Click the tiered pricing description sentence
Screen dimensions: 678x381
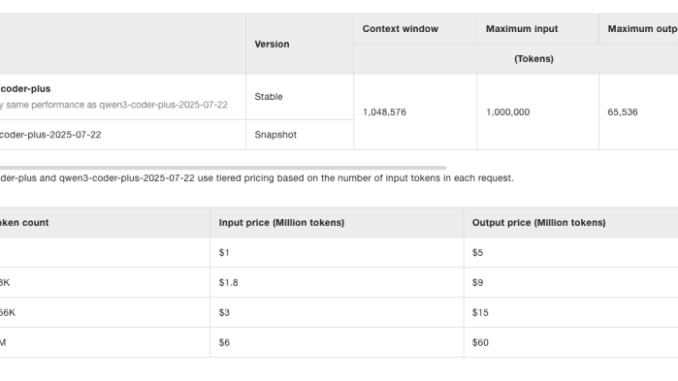(x=257, y=178)
